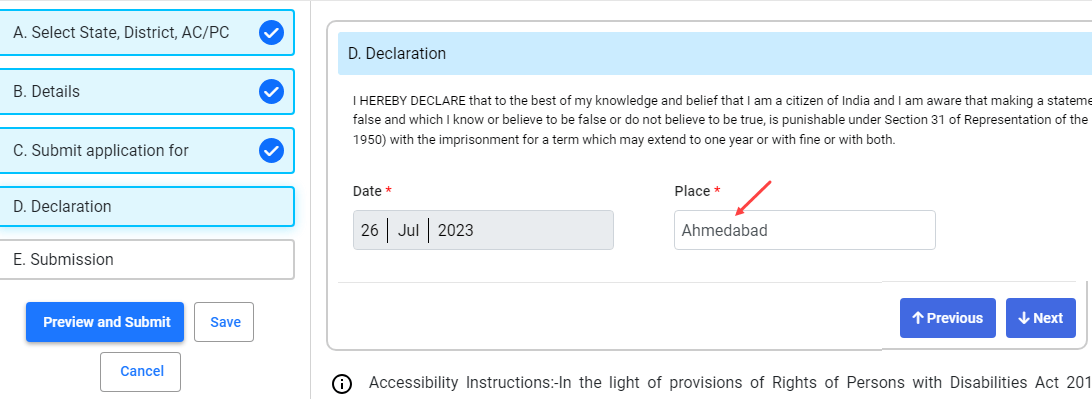This screenshot has width=1092, height=407.
Task: Select the D. Declaration step in sidebar
Action: coord(147,206)
